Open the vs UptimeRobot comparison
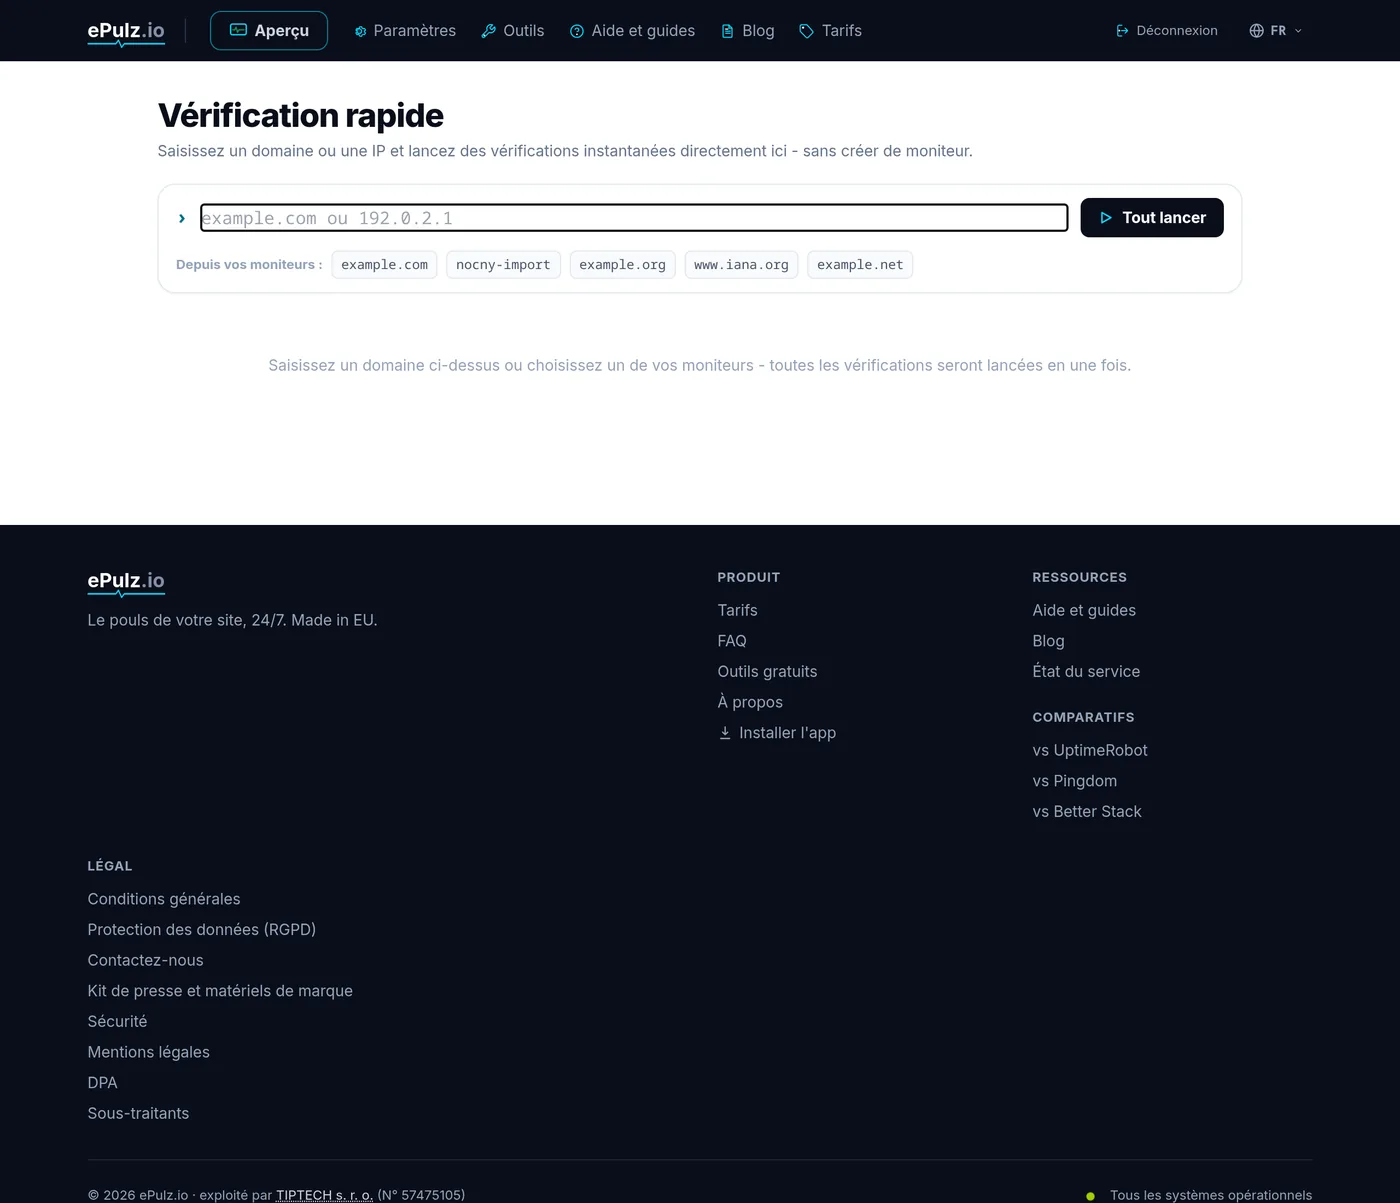1400x1203 pixels. click(x=1090, y=750)
